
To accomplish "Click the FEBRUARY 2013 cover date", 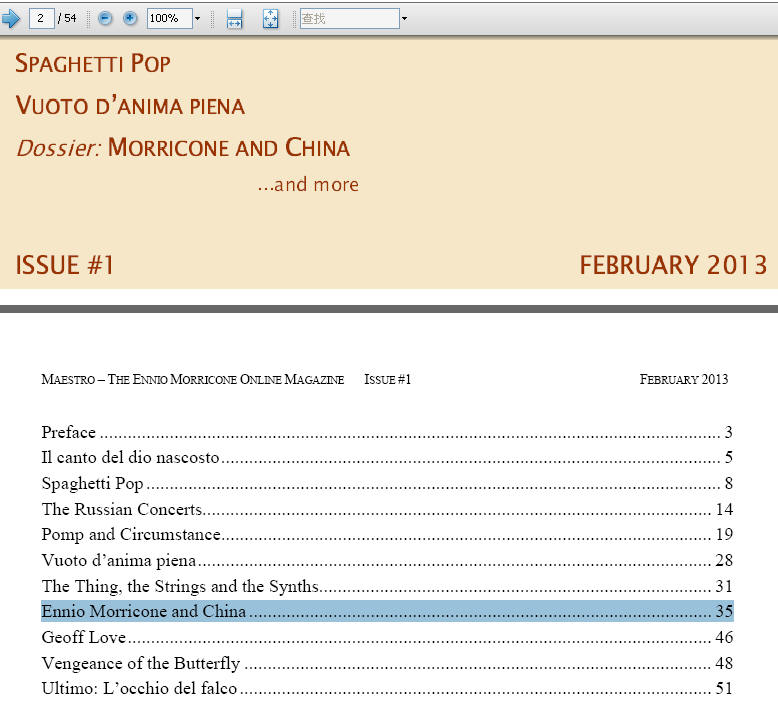I will (673, 265).
